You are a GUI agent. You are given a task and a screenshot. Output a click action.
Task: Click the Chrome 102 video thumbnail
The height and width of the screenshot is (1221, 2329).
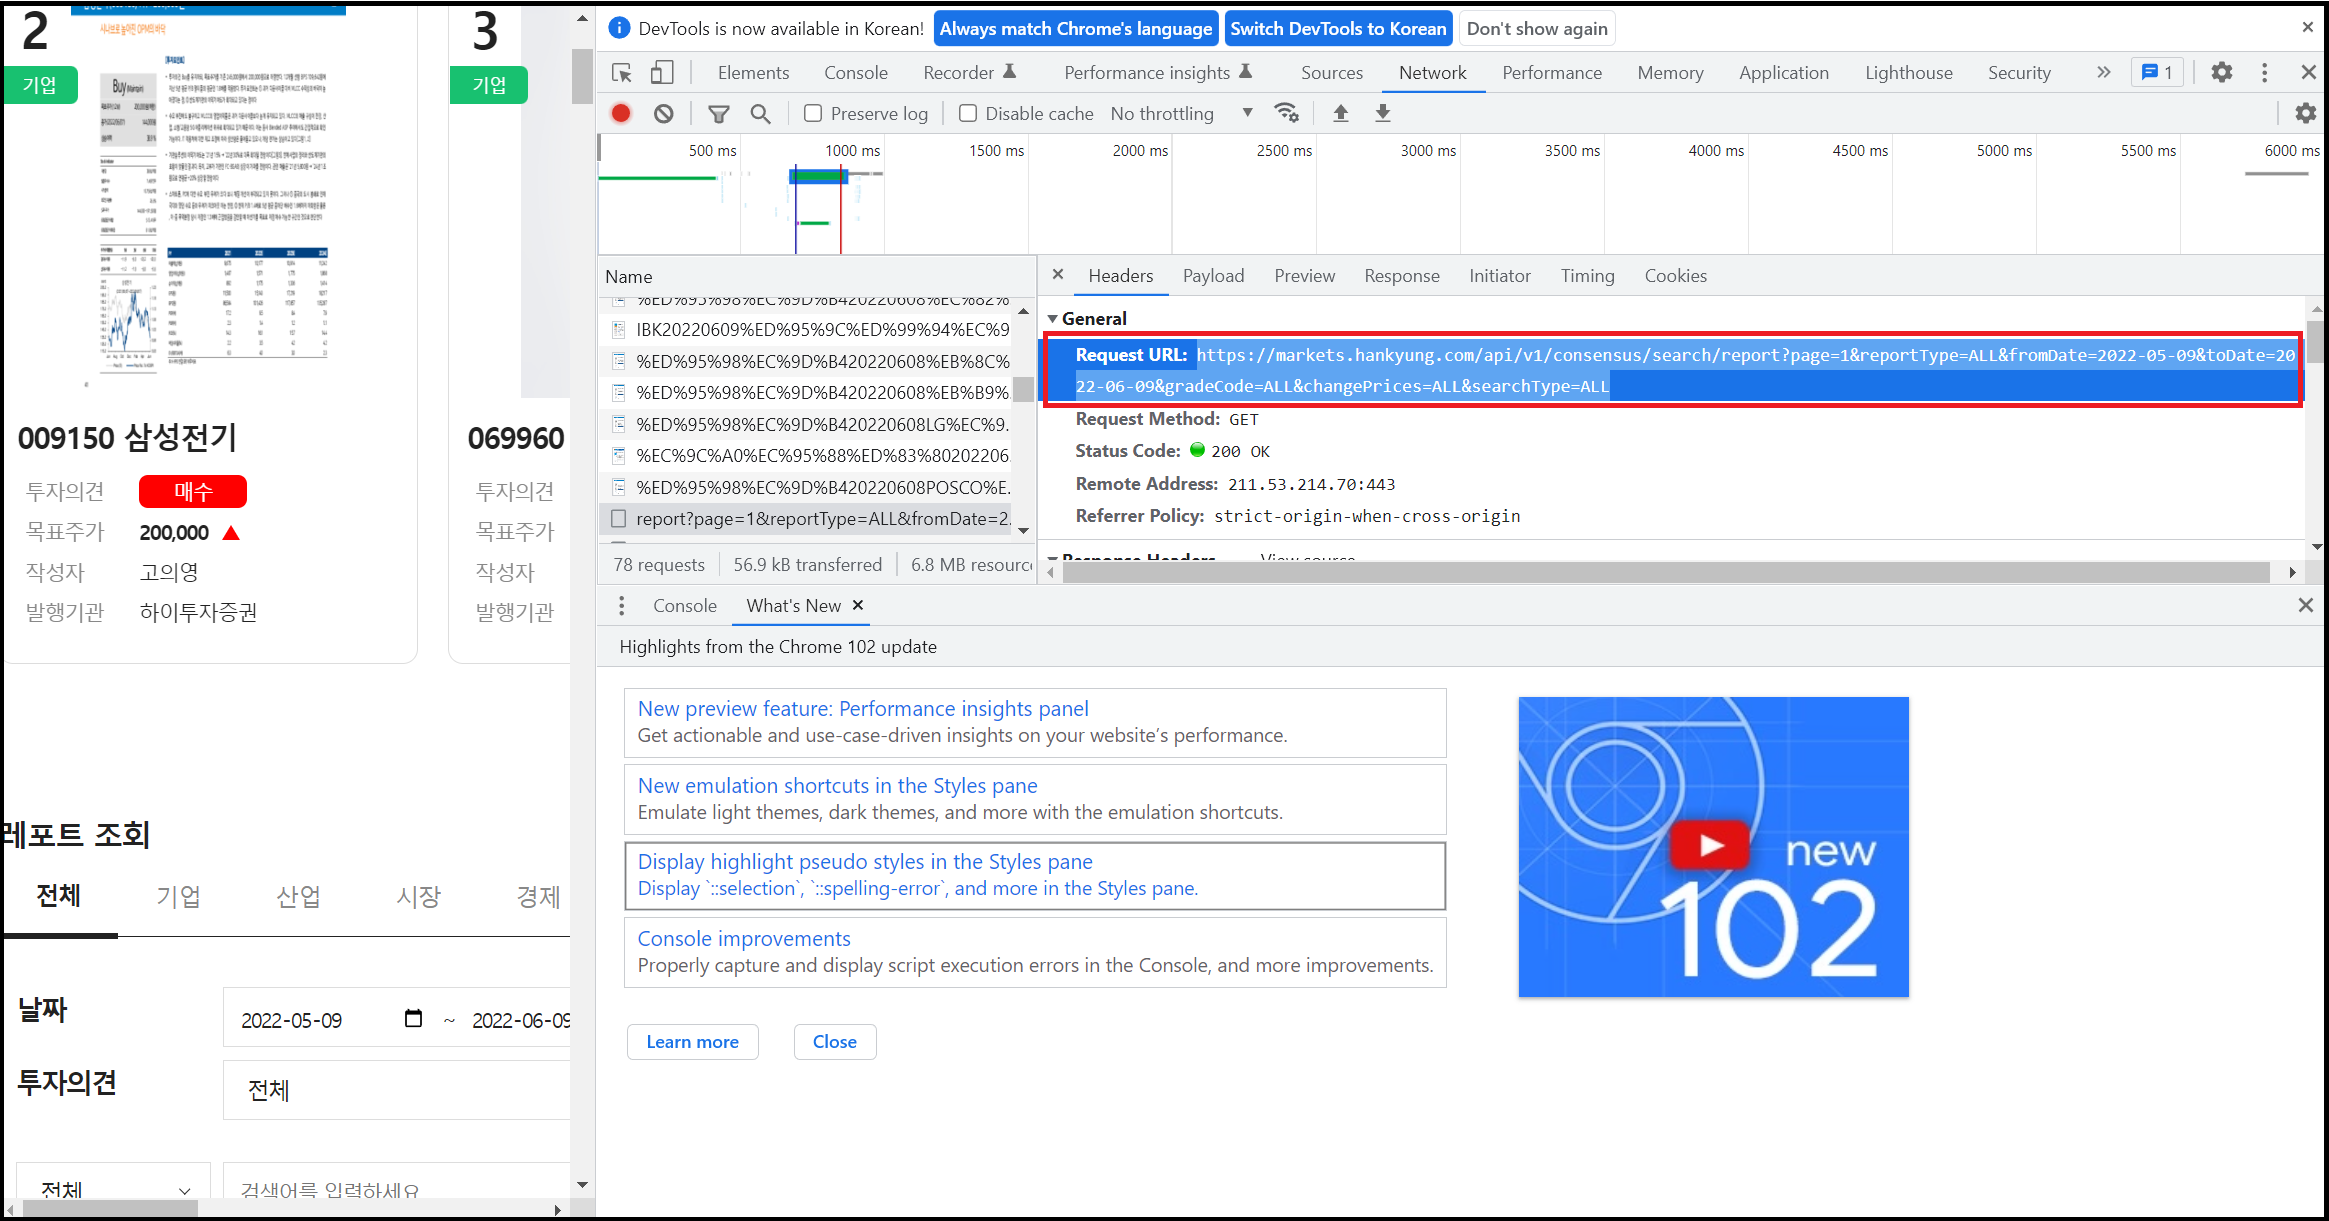point(1712,847)
